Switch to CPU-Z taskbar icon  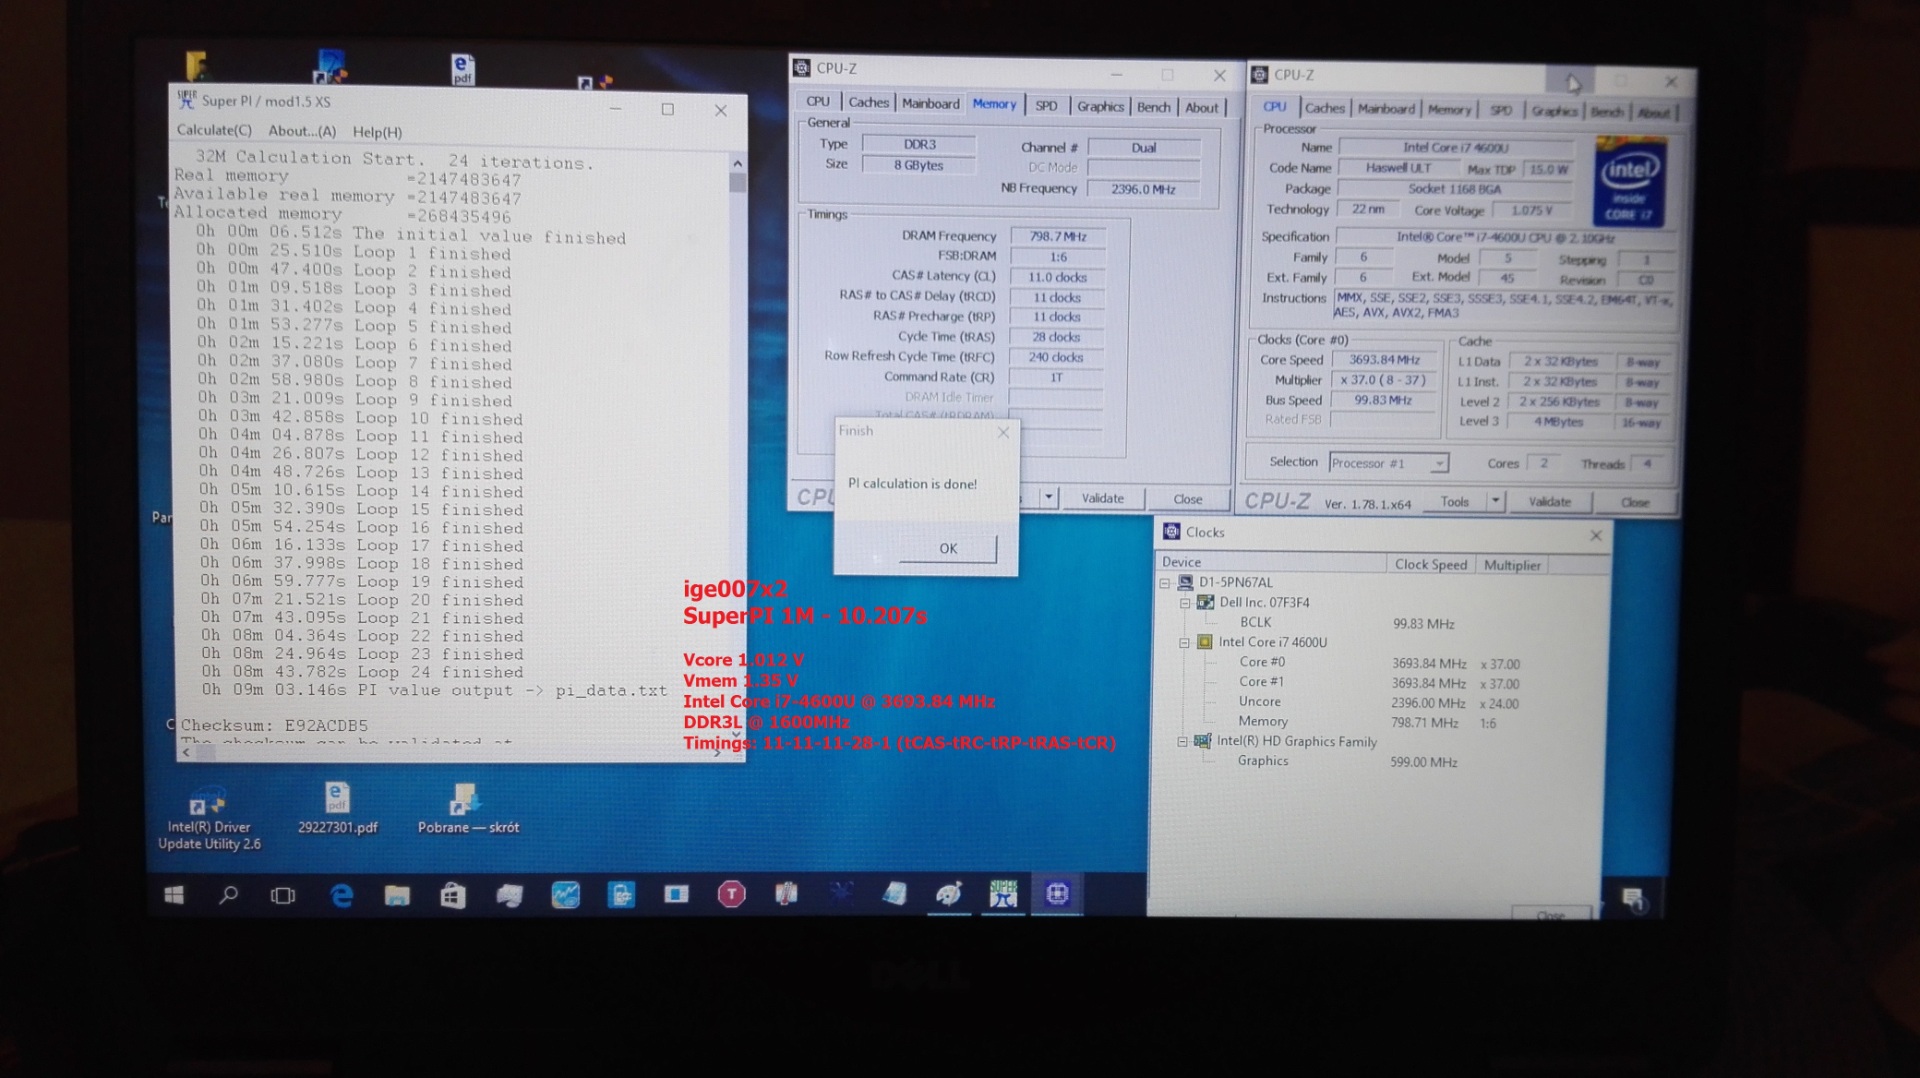tap(1057, 894)
